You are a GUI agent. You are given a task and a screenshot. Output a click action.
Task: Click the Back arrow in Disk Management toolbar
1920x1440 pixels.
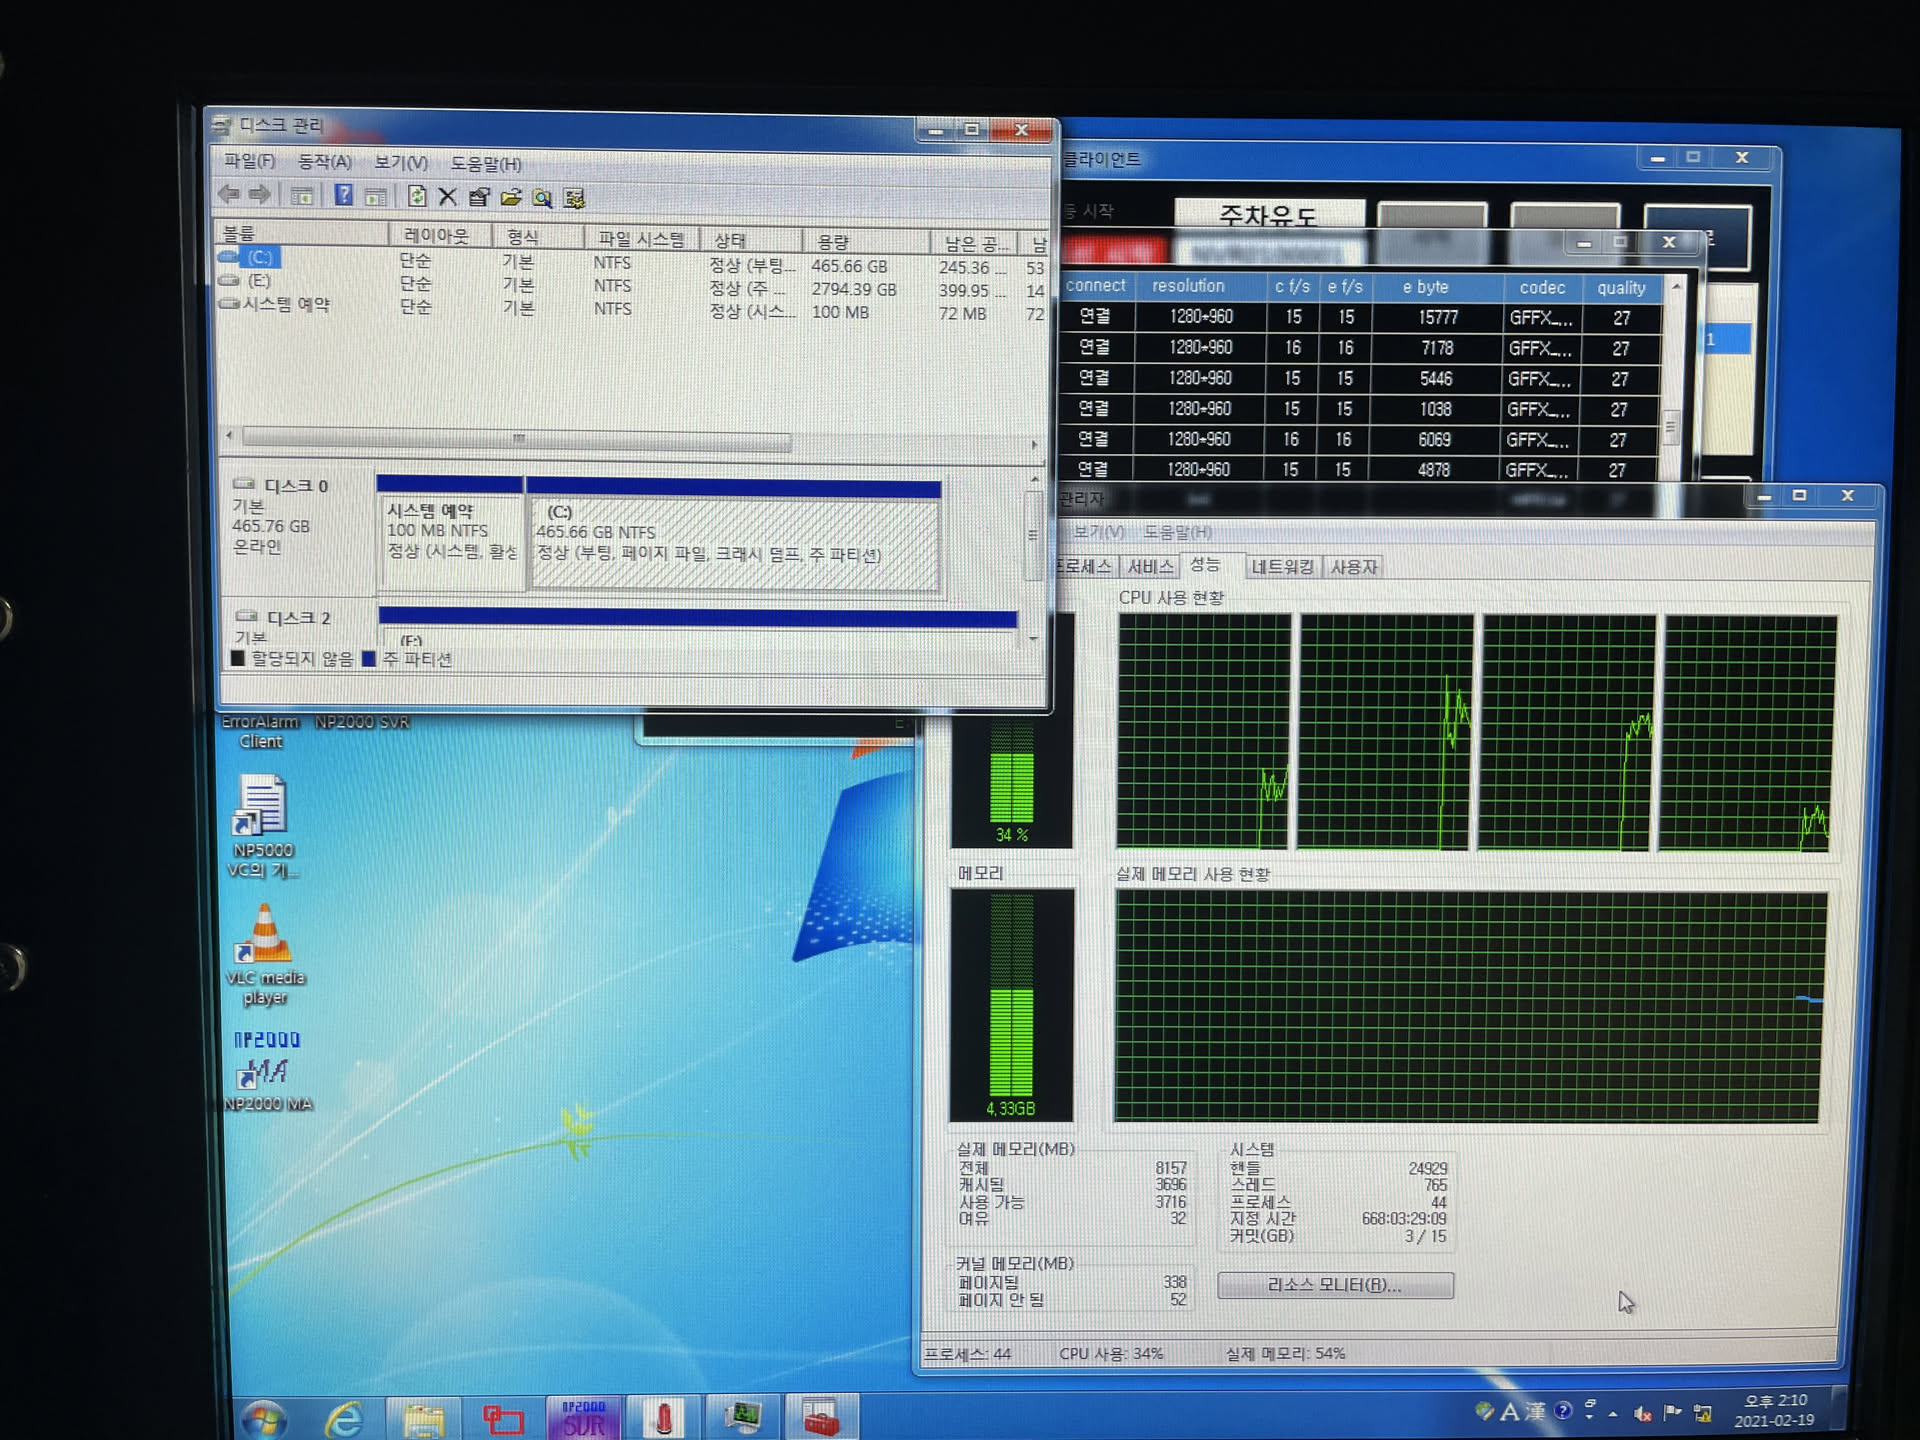click(229, 195)
